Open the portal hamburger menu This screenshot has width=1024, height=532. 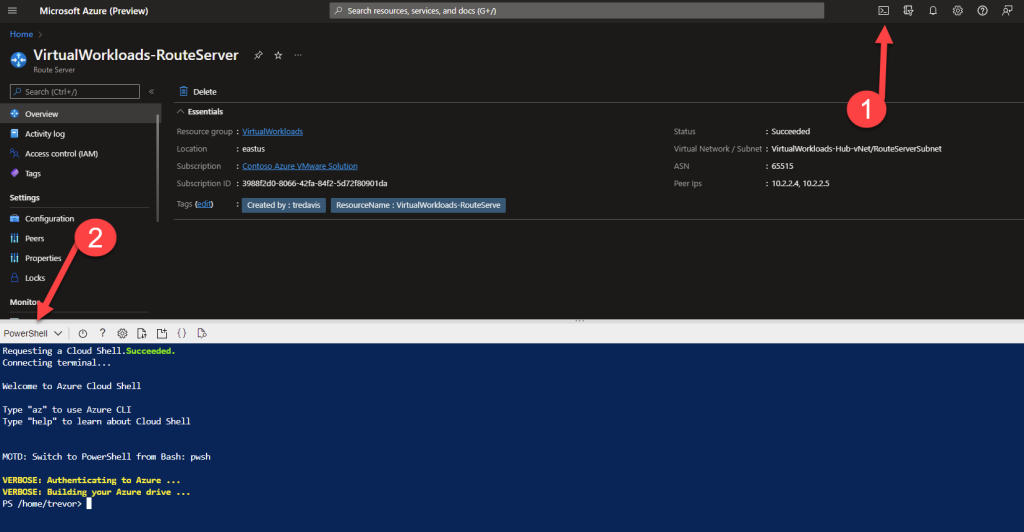[x=12, y=10]
